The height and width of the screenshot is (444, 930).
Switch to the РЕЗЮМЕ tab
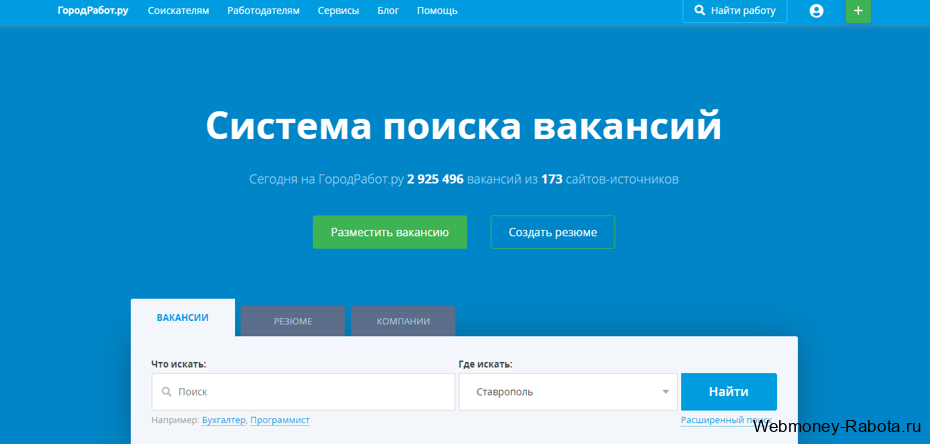coord(292,321)
